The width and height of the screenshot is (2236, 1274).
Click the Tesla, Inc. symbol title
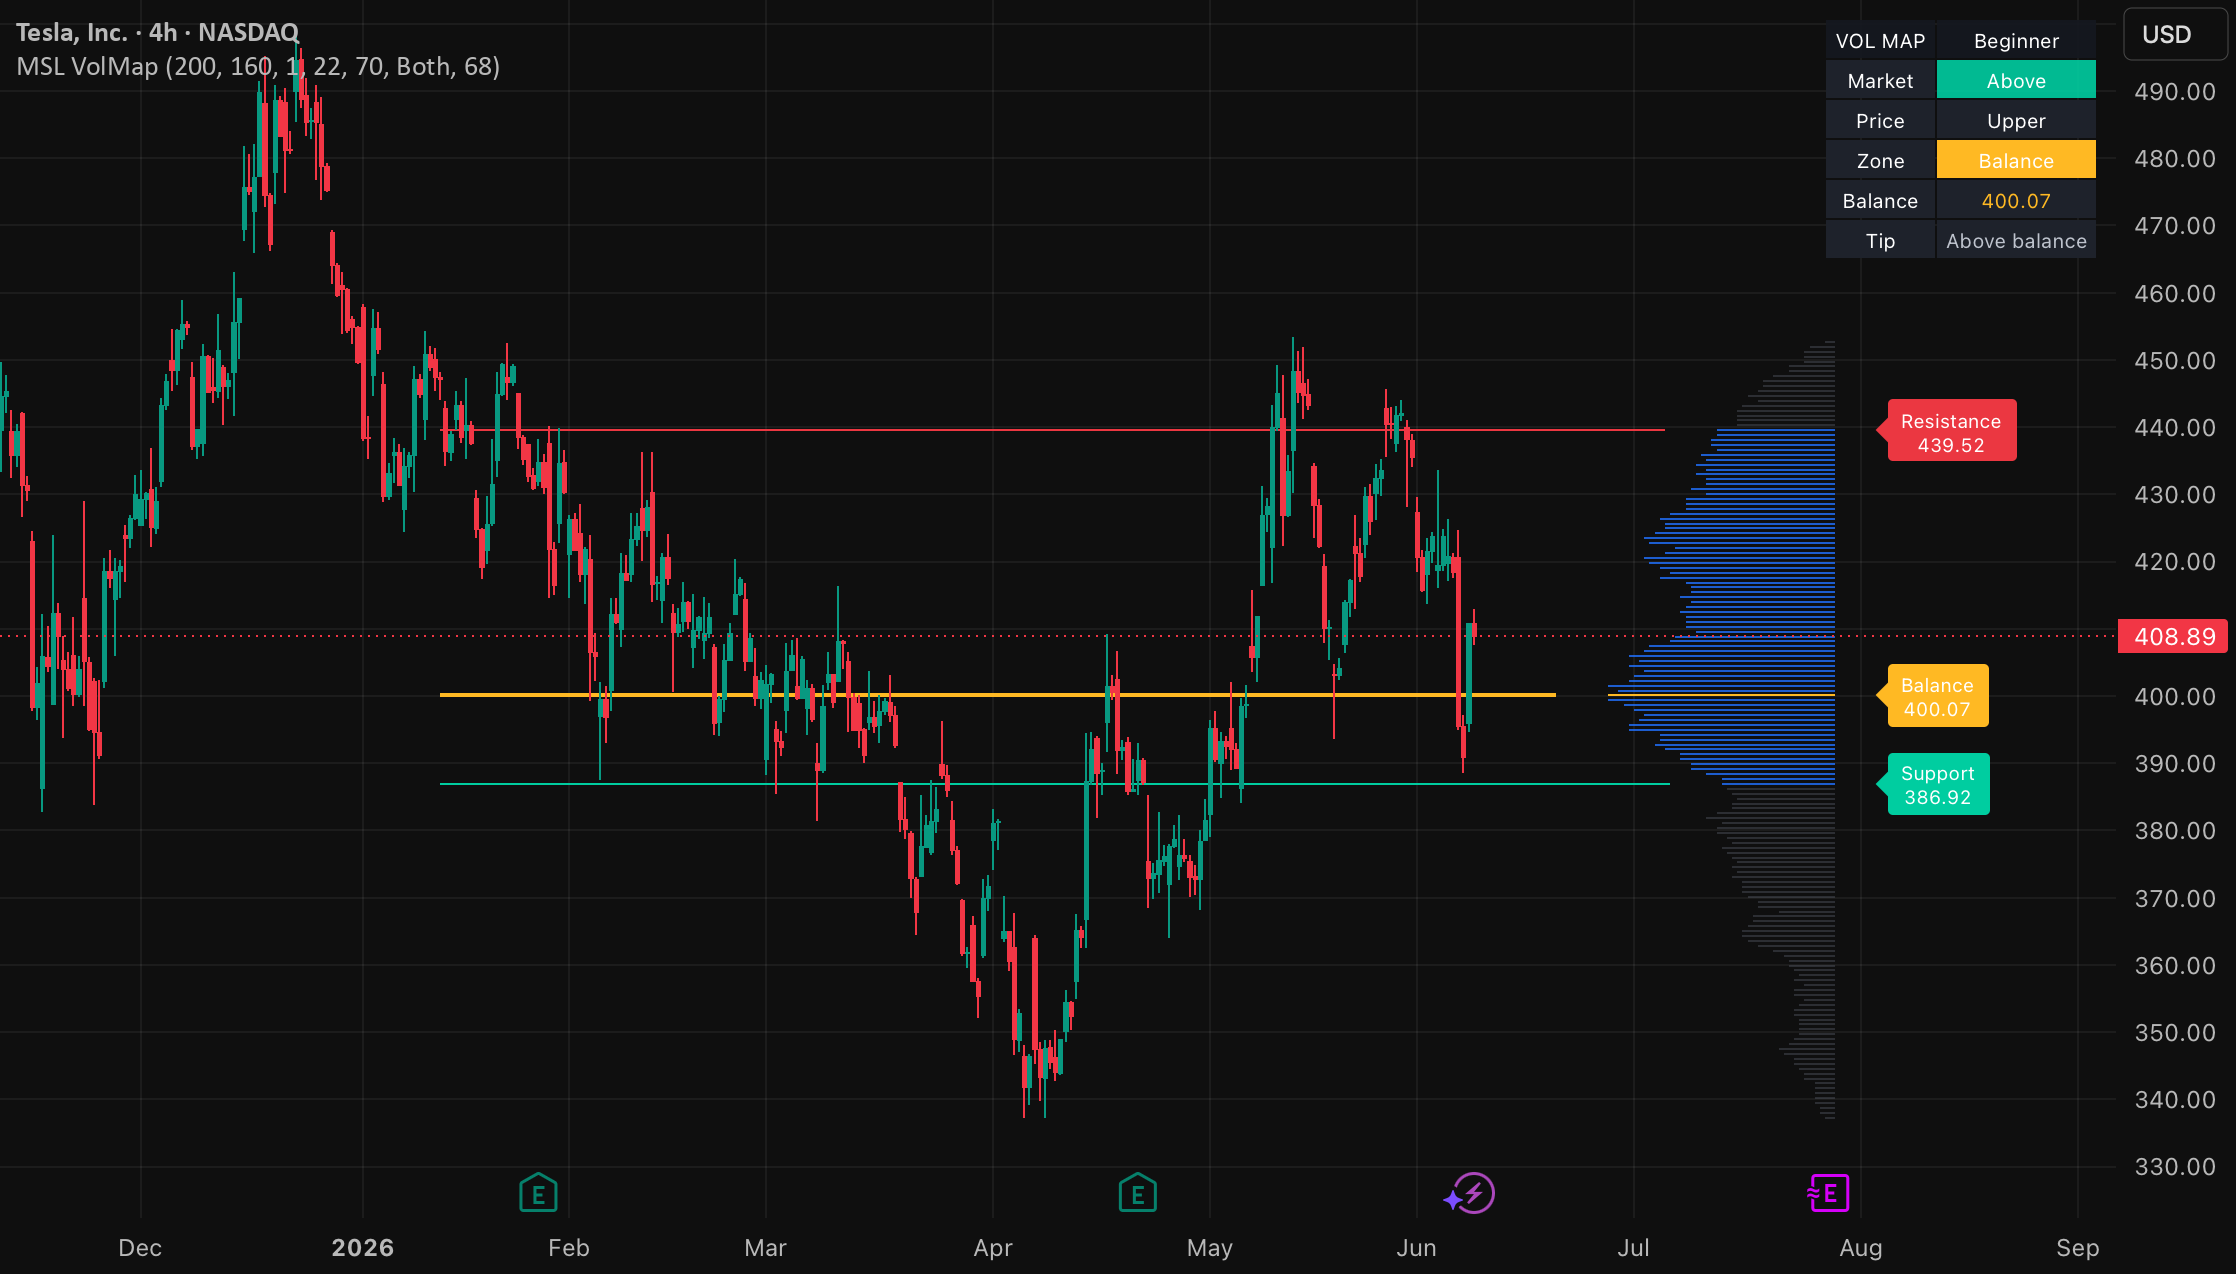click(x=157, y=32)
